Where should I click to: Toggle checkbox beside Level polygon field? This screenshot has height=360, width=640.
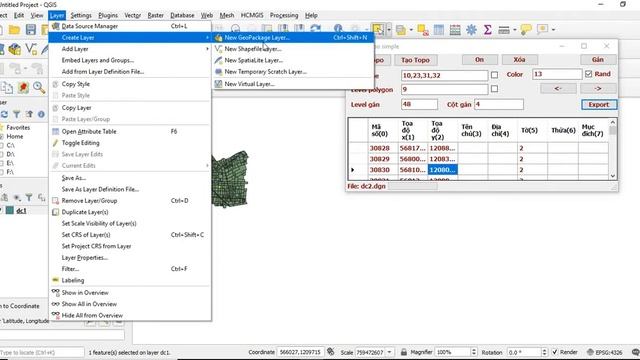[494, 89]
